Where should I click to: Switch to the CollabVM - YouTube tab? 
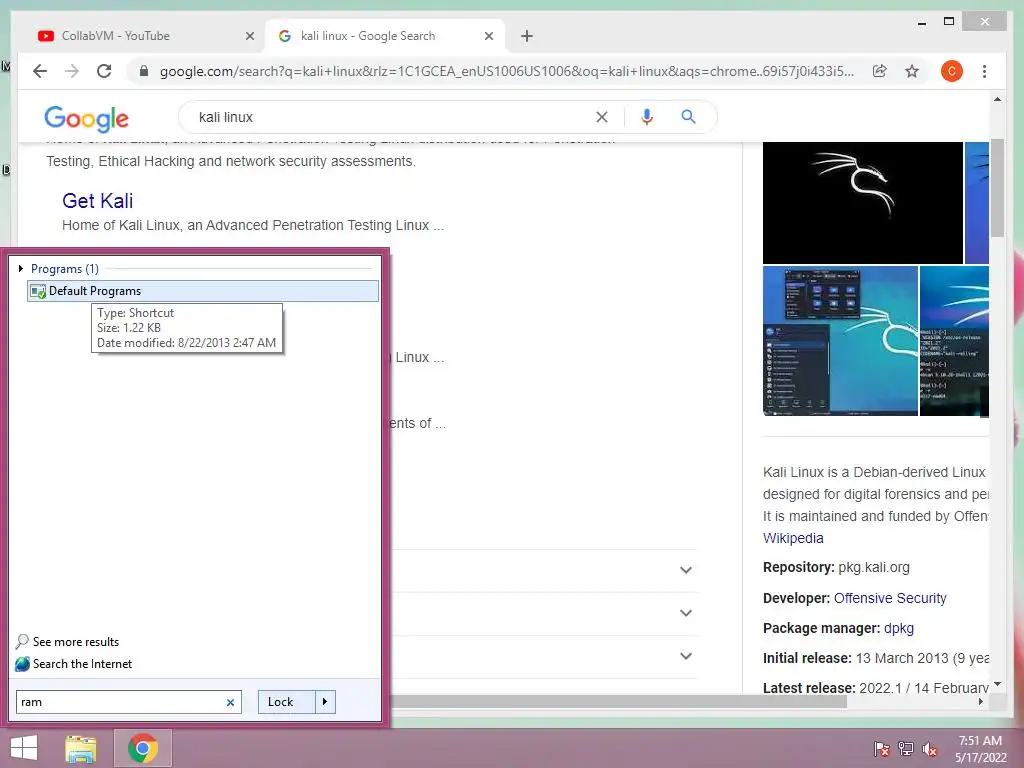tap(144, 36)
